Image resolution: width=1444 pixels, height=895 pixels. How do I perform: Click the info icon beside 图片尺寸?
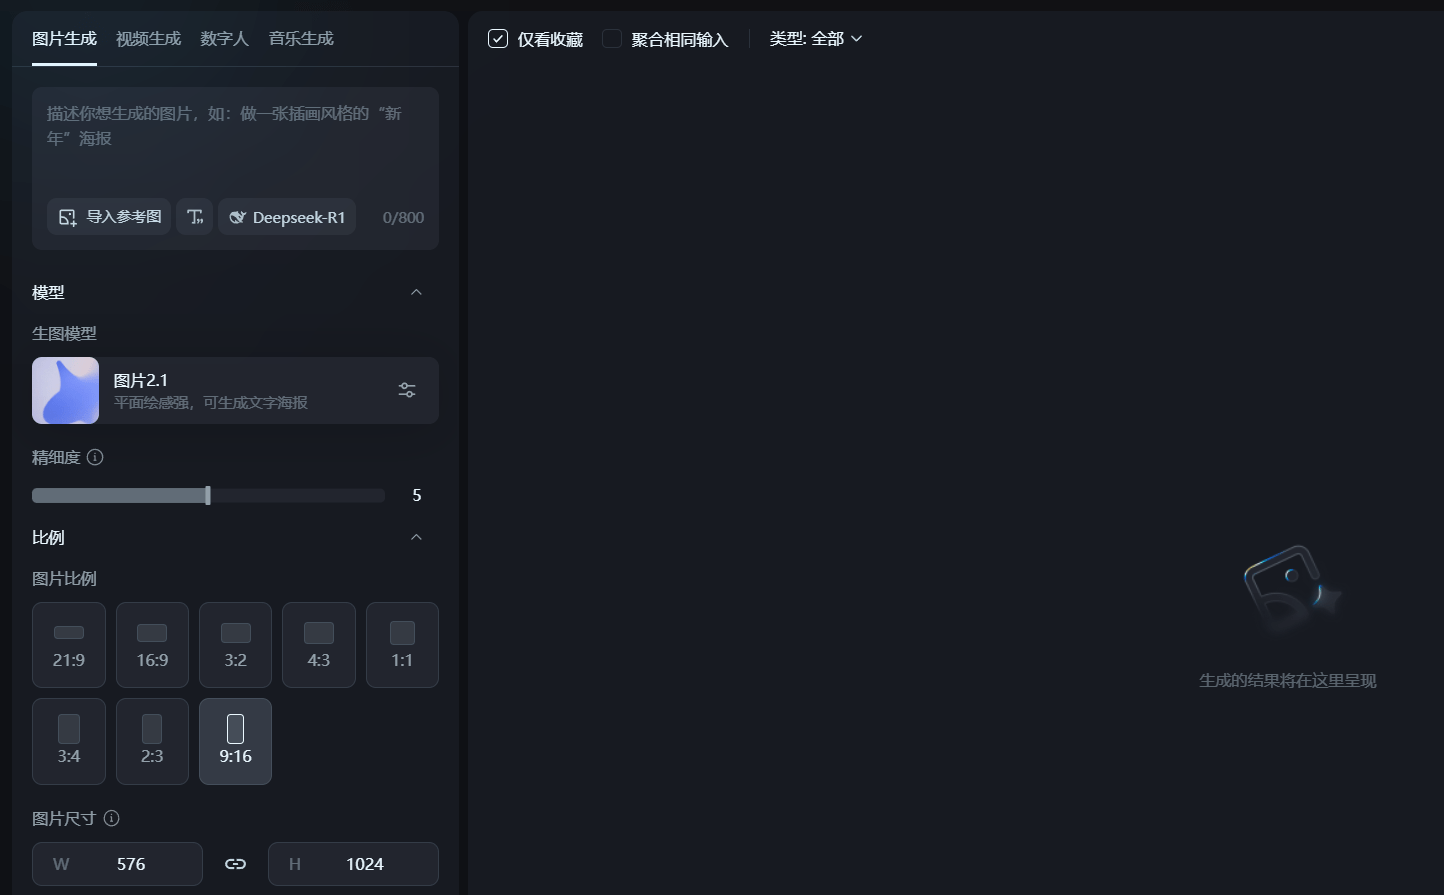pyautogui.click(x=112, y=818)
